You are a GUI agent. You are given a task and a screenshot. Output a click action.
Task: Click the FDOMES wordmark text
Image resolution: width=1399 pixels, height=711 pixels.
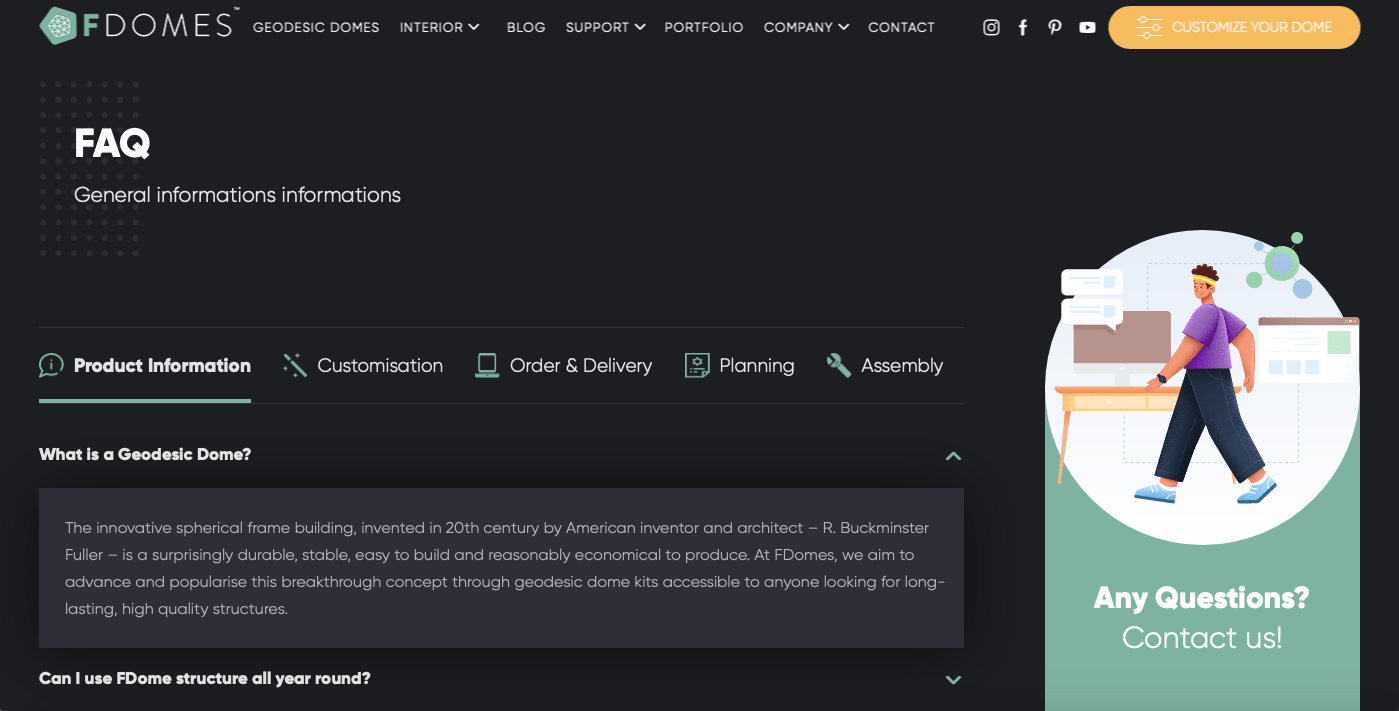coord(158,25)
